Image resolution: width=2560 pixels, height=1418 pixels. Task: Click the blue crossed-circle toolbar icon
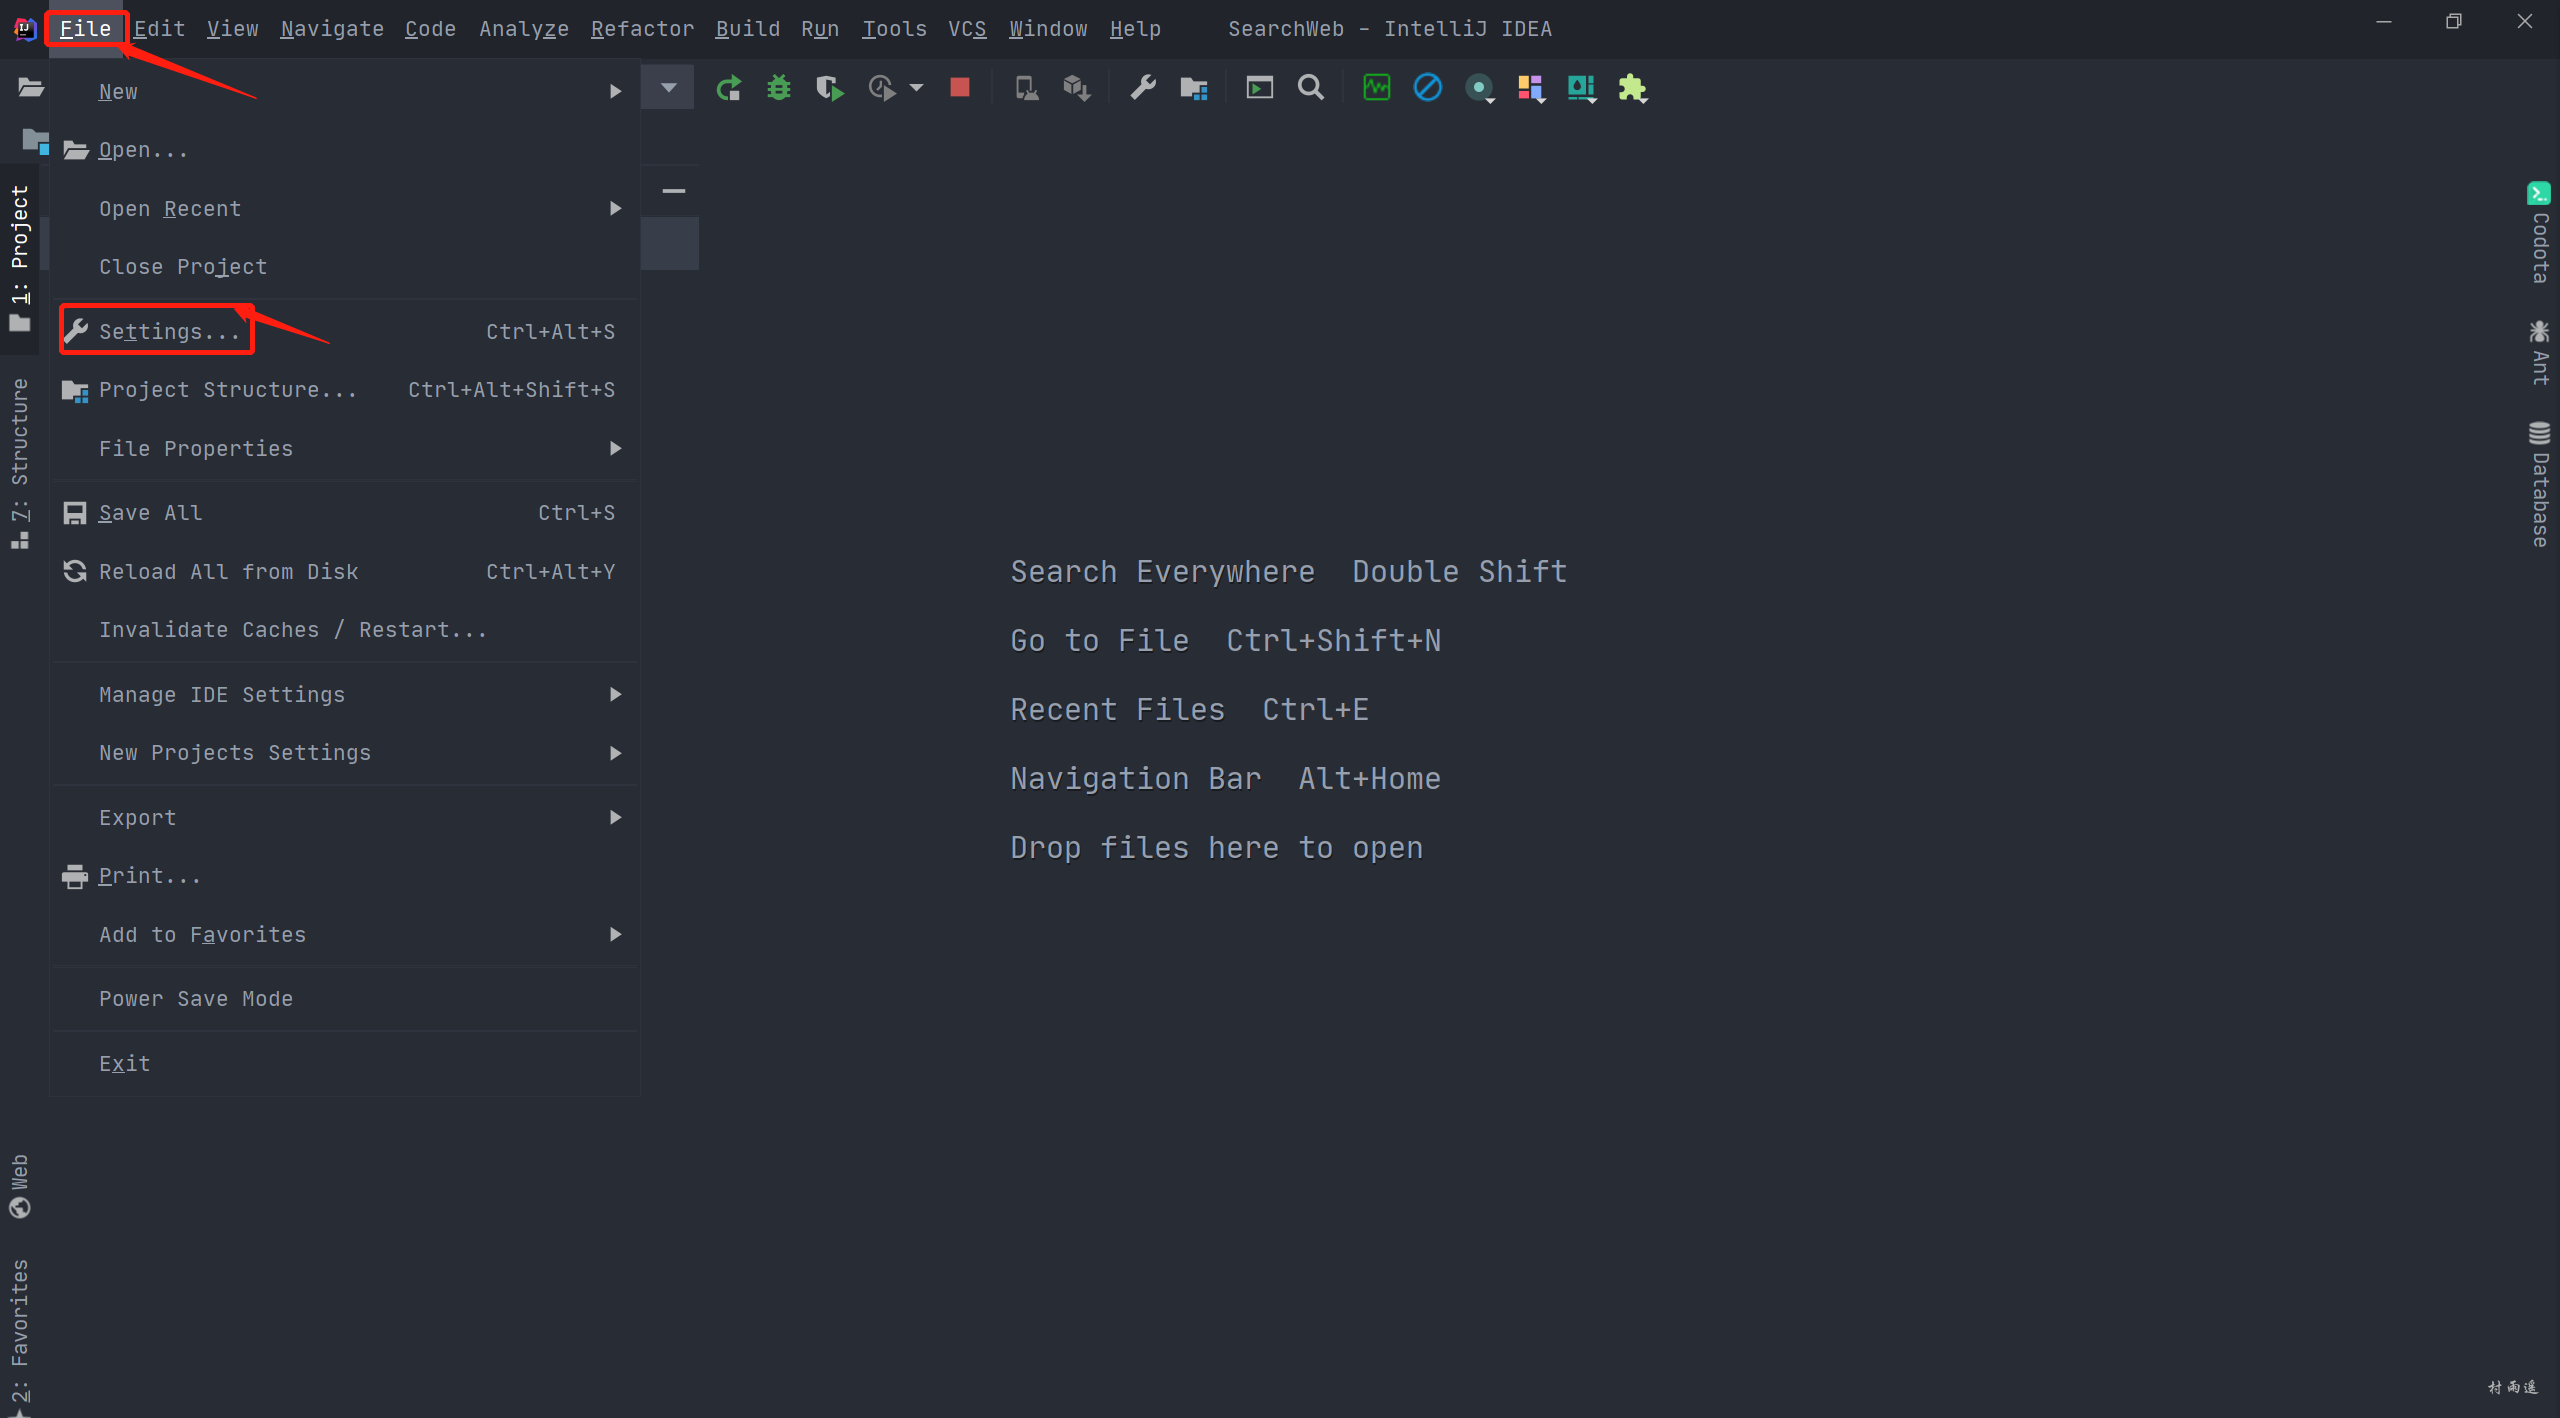pos(1427,88)
